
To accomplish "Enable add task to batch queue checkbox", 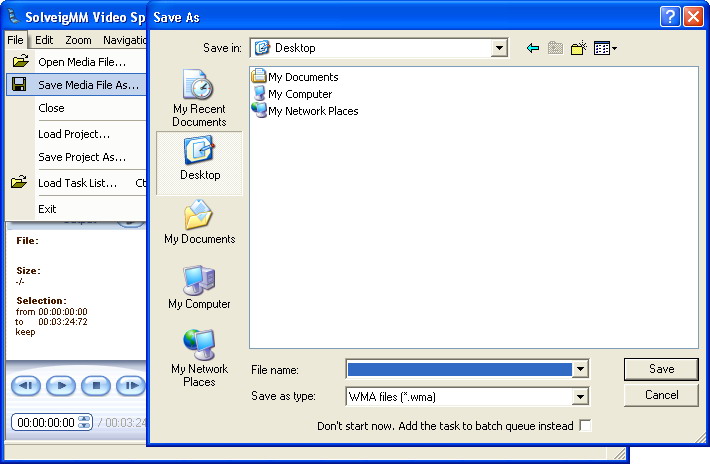I will point(585,426).
